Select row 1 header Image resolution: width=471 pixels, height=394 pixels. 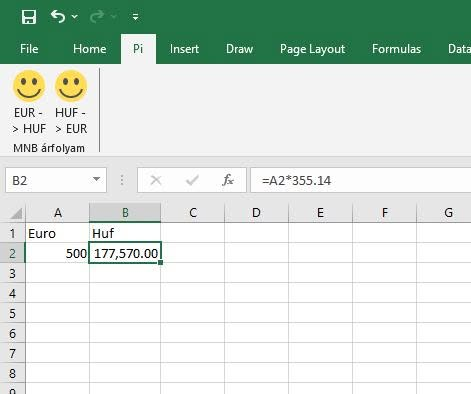pos(12,233)
